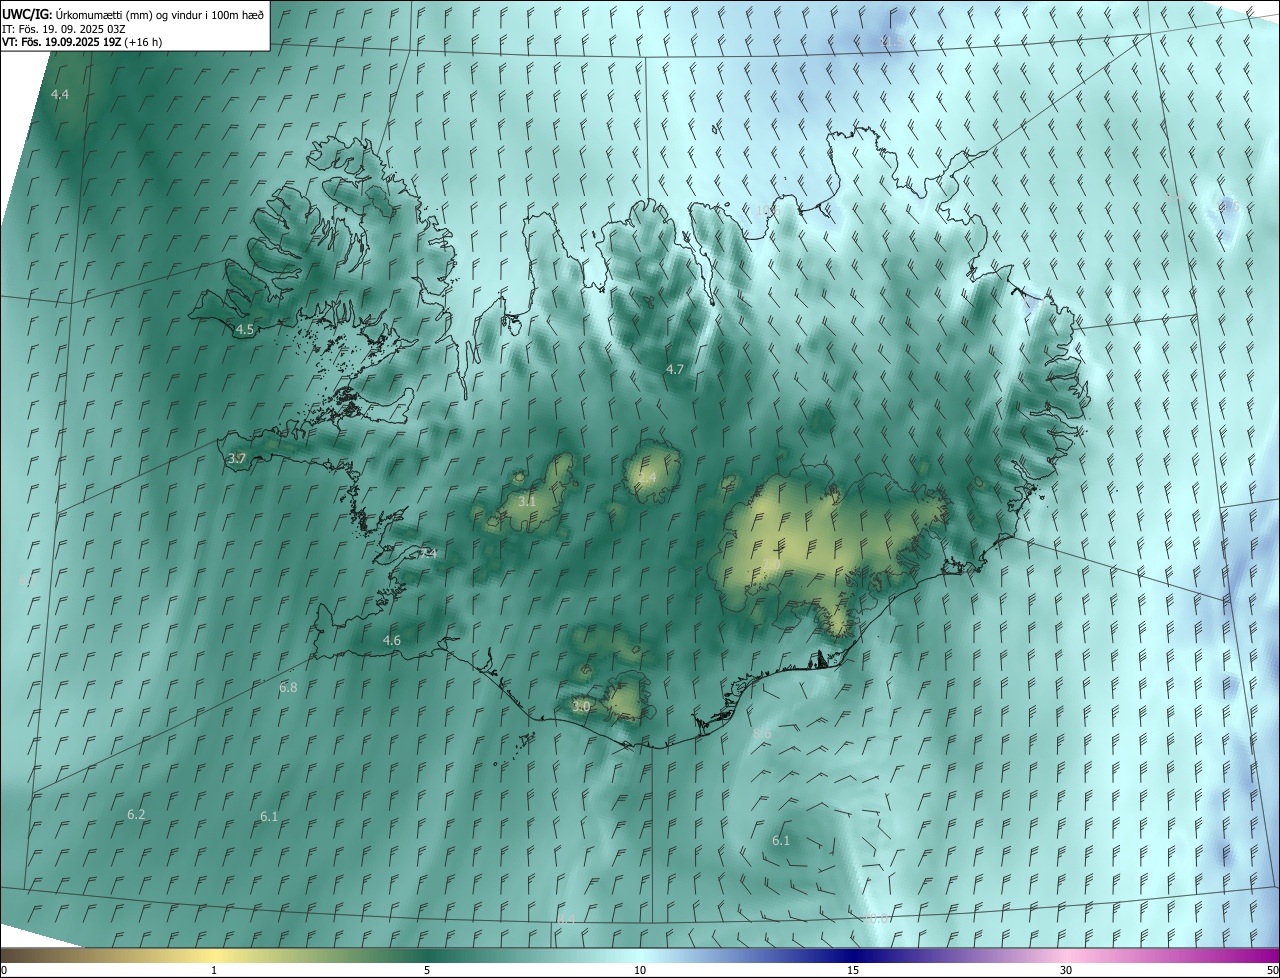The width and height of the screenshot is (1280, 978).
Task: Click the 3.7 value on Snæfellsnes peninsula
Action: (x=237, y=458)
